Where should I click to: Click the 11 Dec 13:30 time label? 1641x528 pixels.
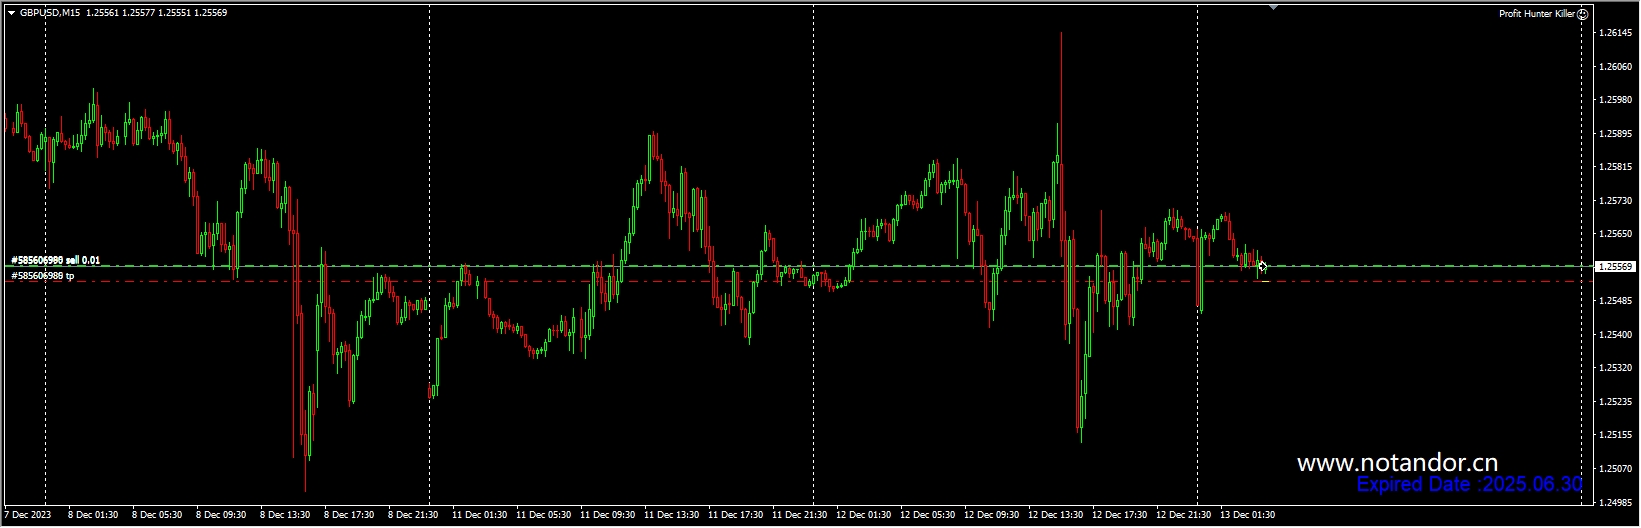[x=671, y=516]
